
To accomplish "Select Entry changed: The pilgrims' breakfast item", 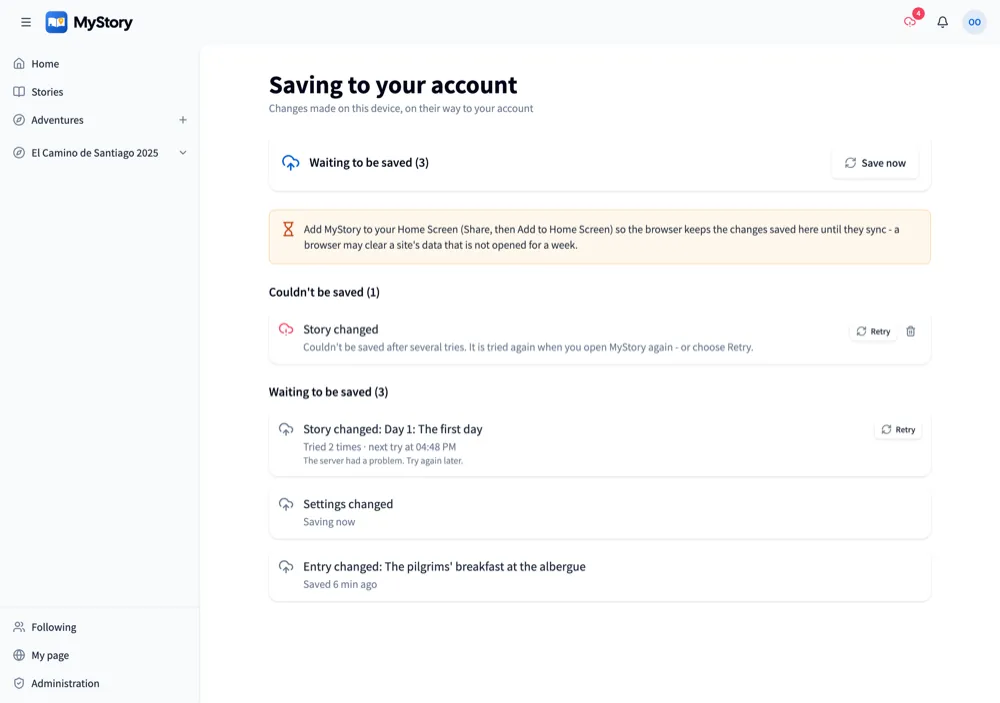I will point(599,575).
